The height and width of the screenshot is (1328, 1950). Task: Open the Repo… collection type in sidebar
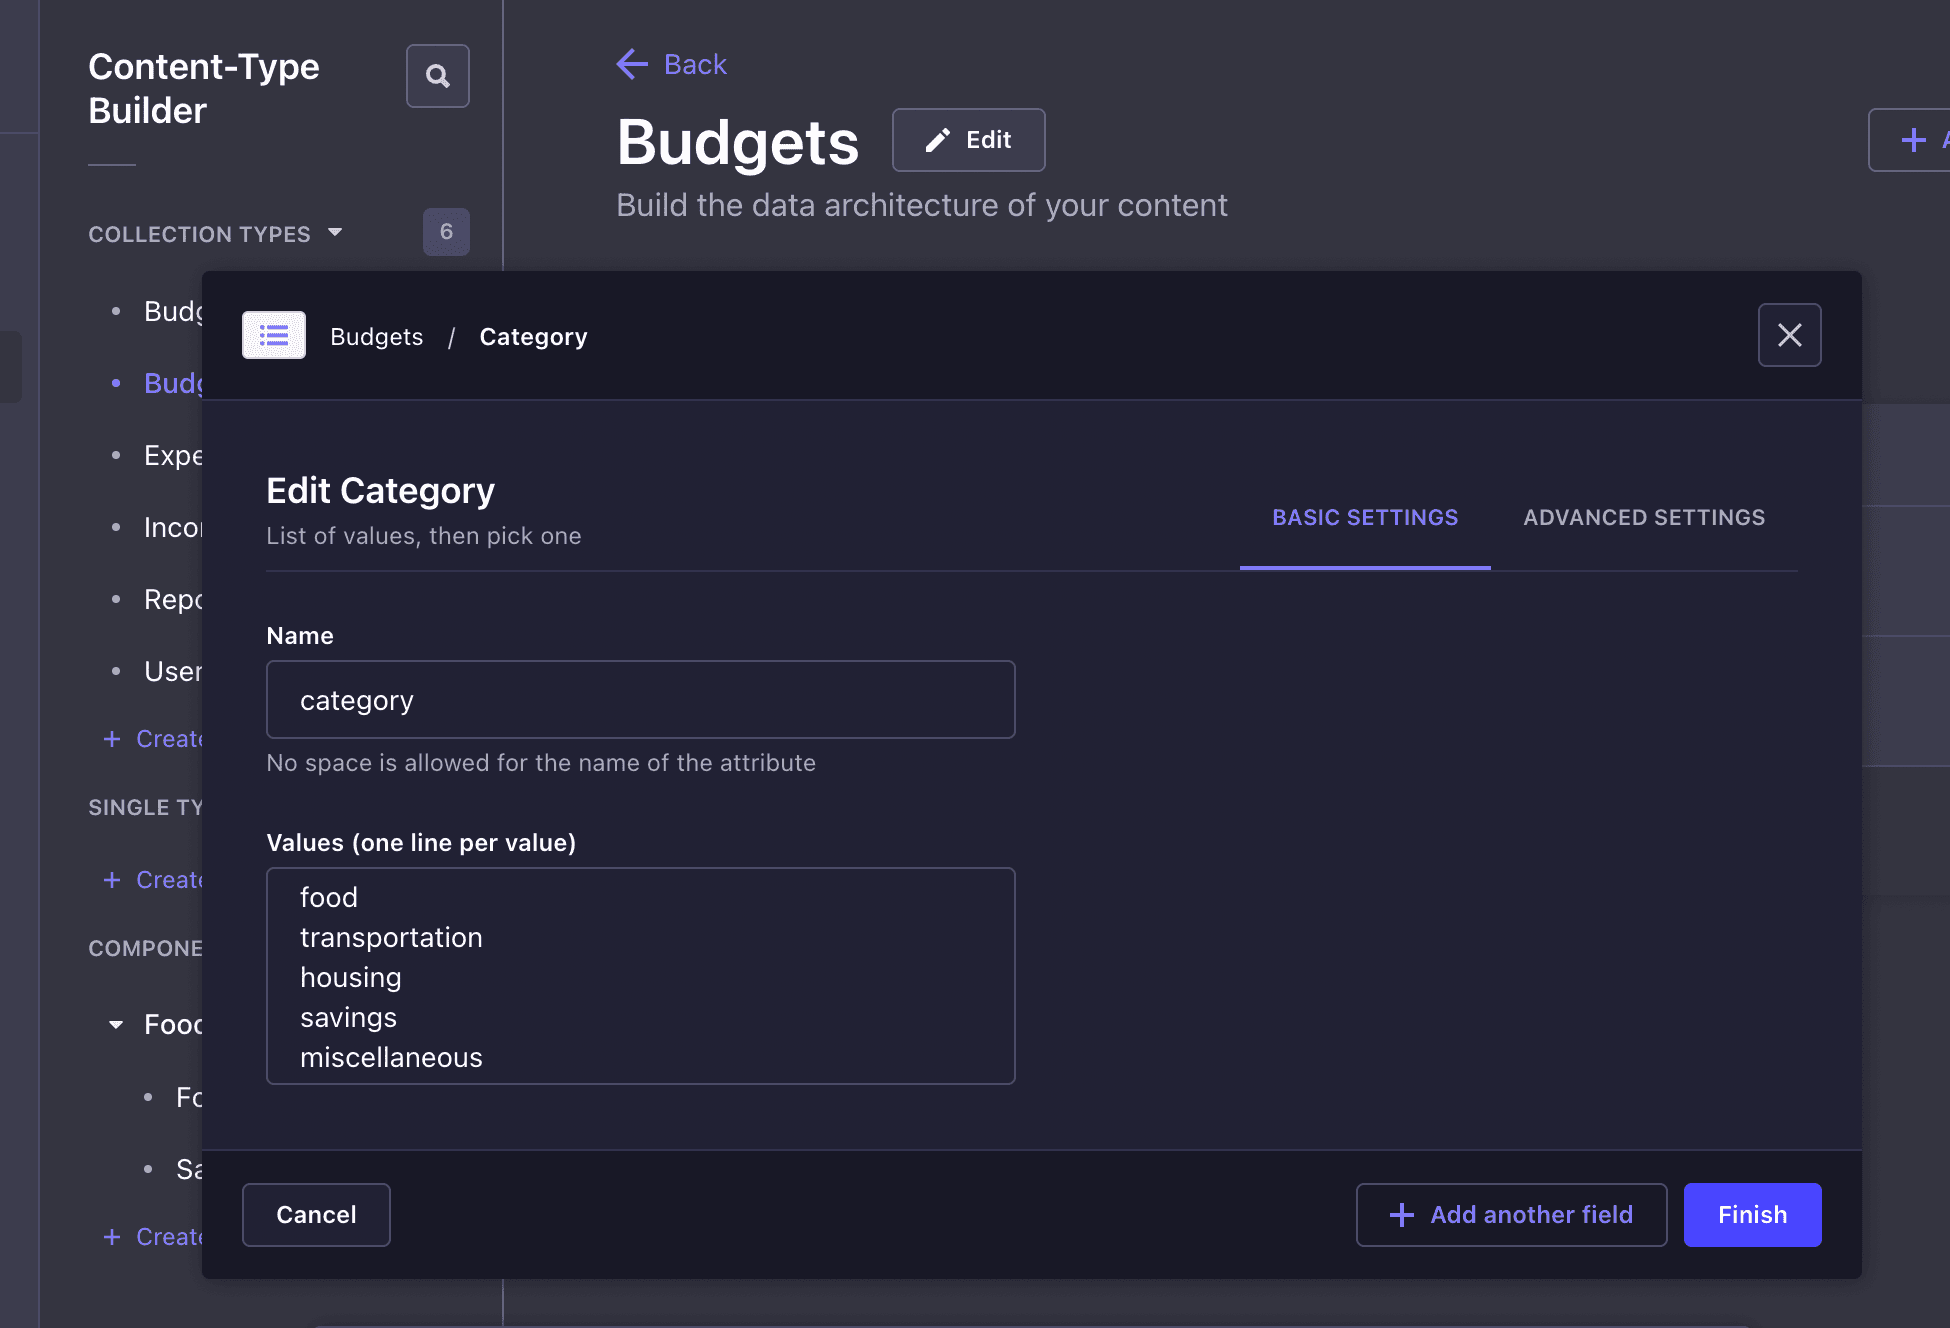pos(173,600)
